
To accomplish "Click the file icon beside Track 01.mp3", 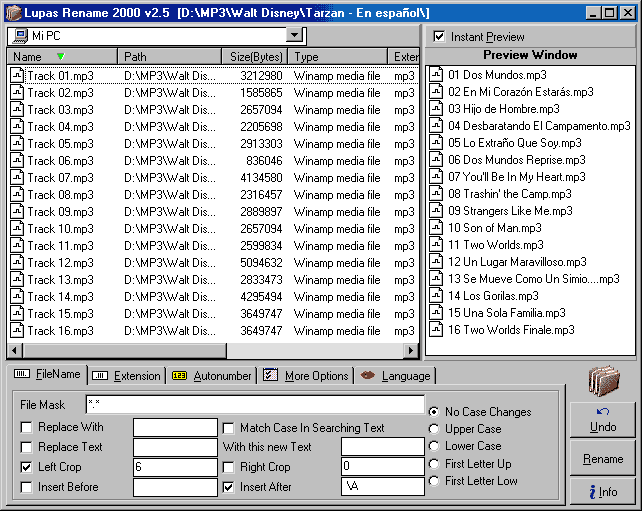I will click(17, 75).
